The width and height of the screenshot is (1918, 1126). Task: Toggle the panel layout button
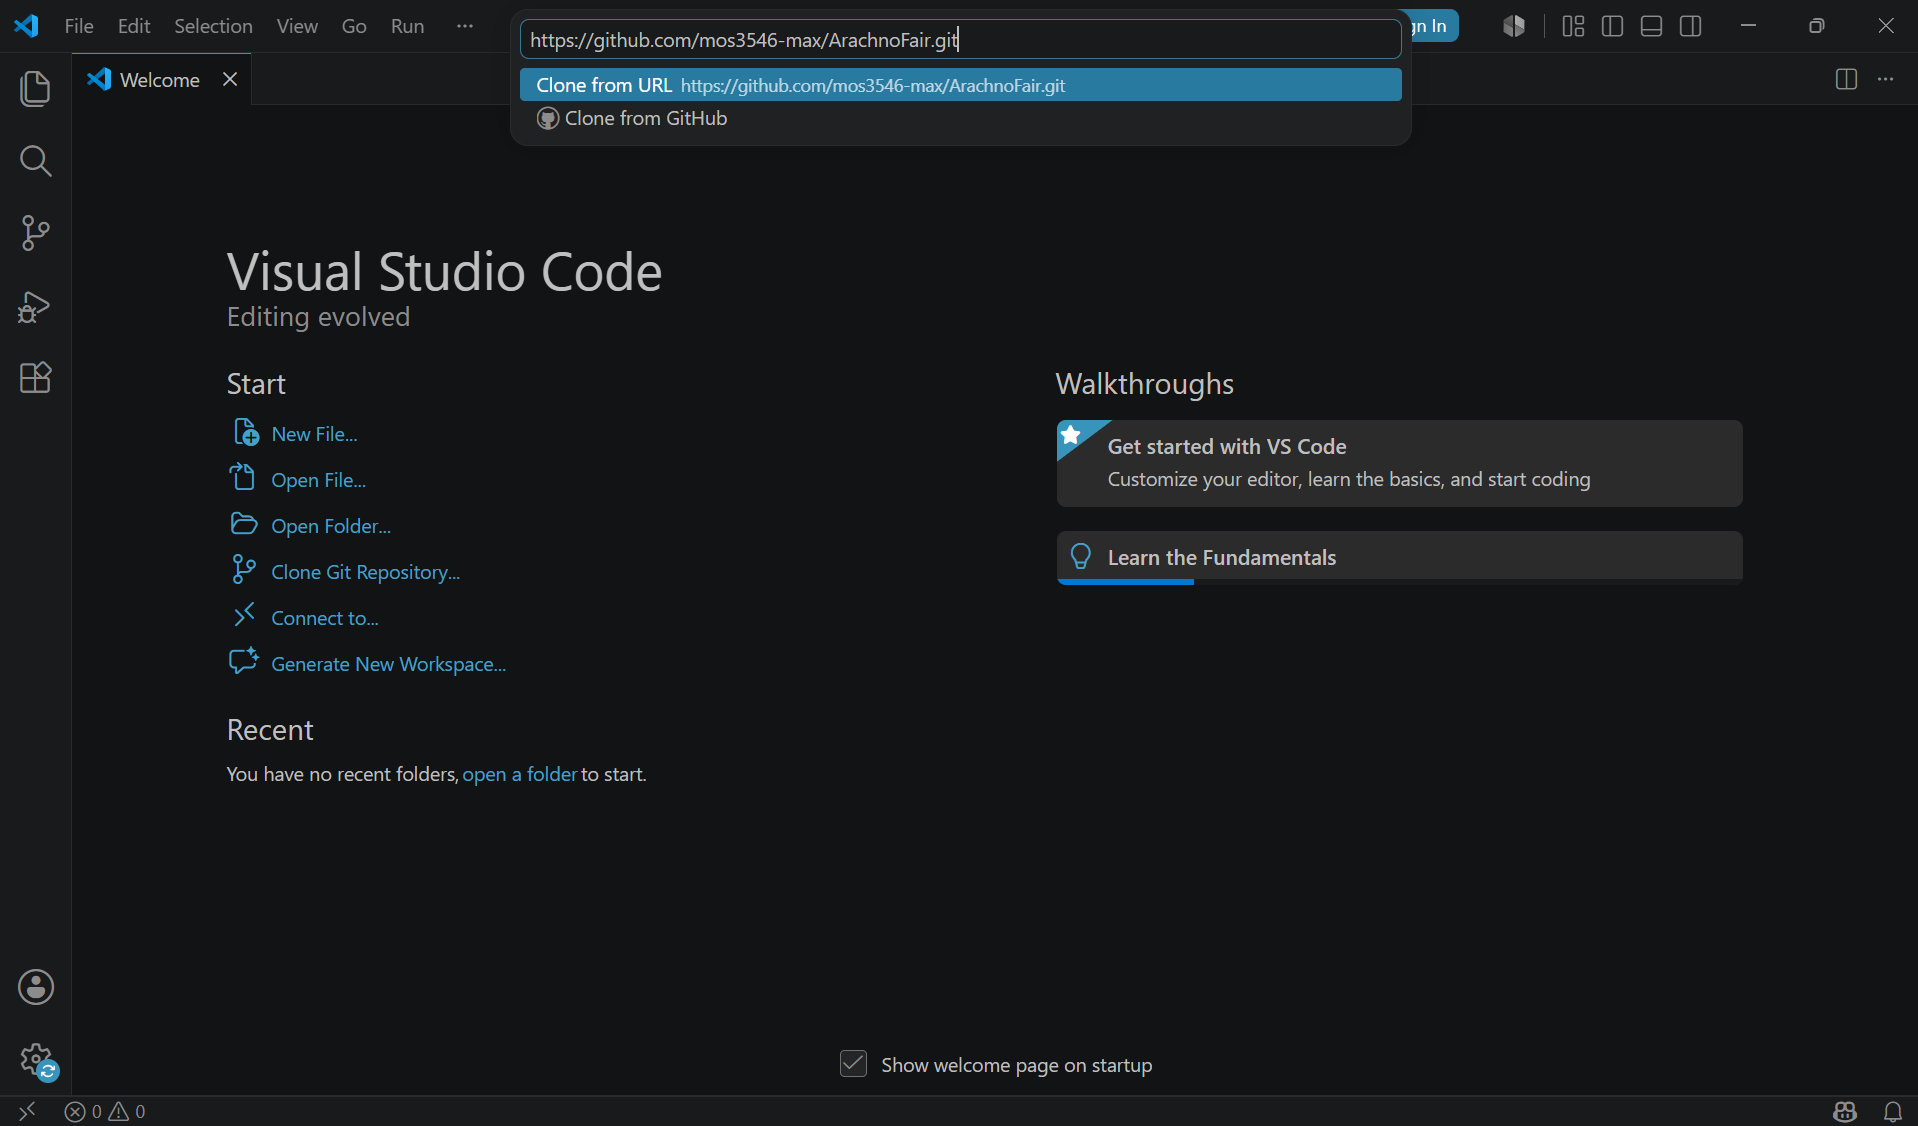[1652, 26]
